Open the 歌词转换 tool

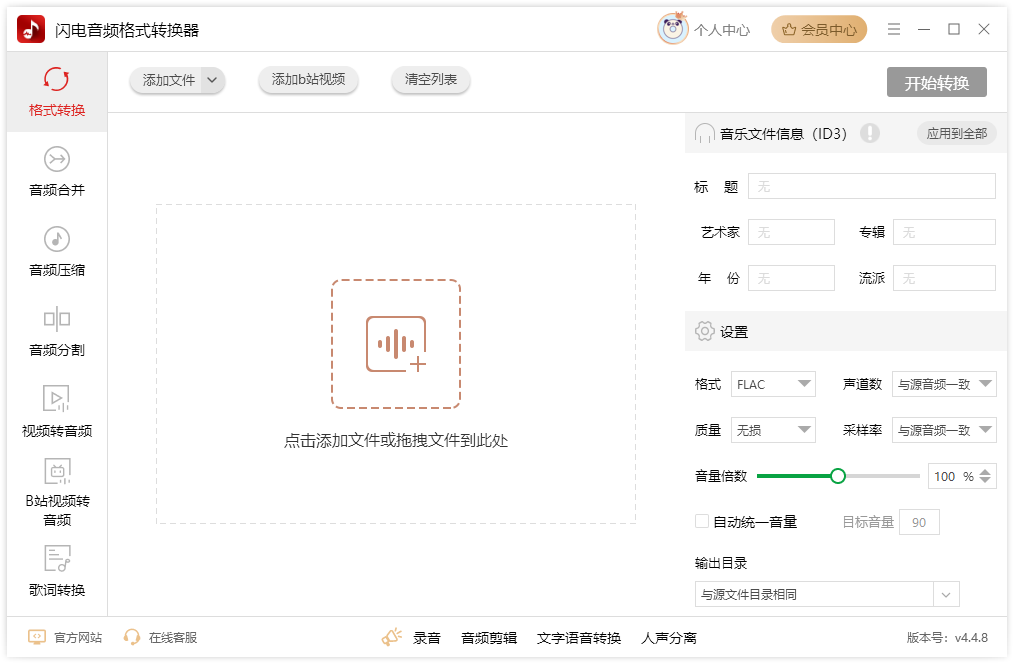click(57, 572)
